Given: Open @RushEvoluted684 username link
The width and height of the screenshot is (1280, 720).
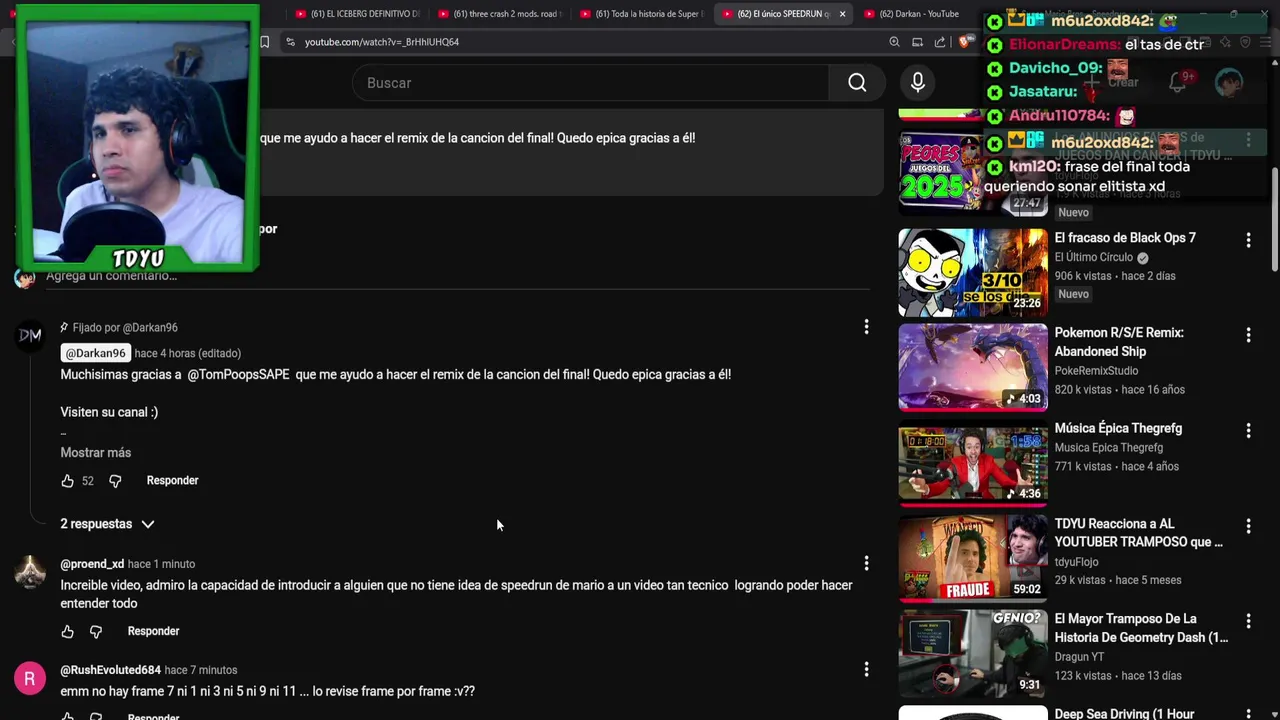Looking at the screenshot, I should click(x=110, y=670).
